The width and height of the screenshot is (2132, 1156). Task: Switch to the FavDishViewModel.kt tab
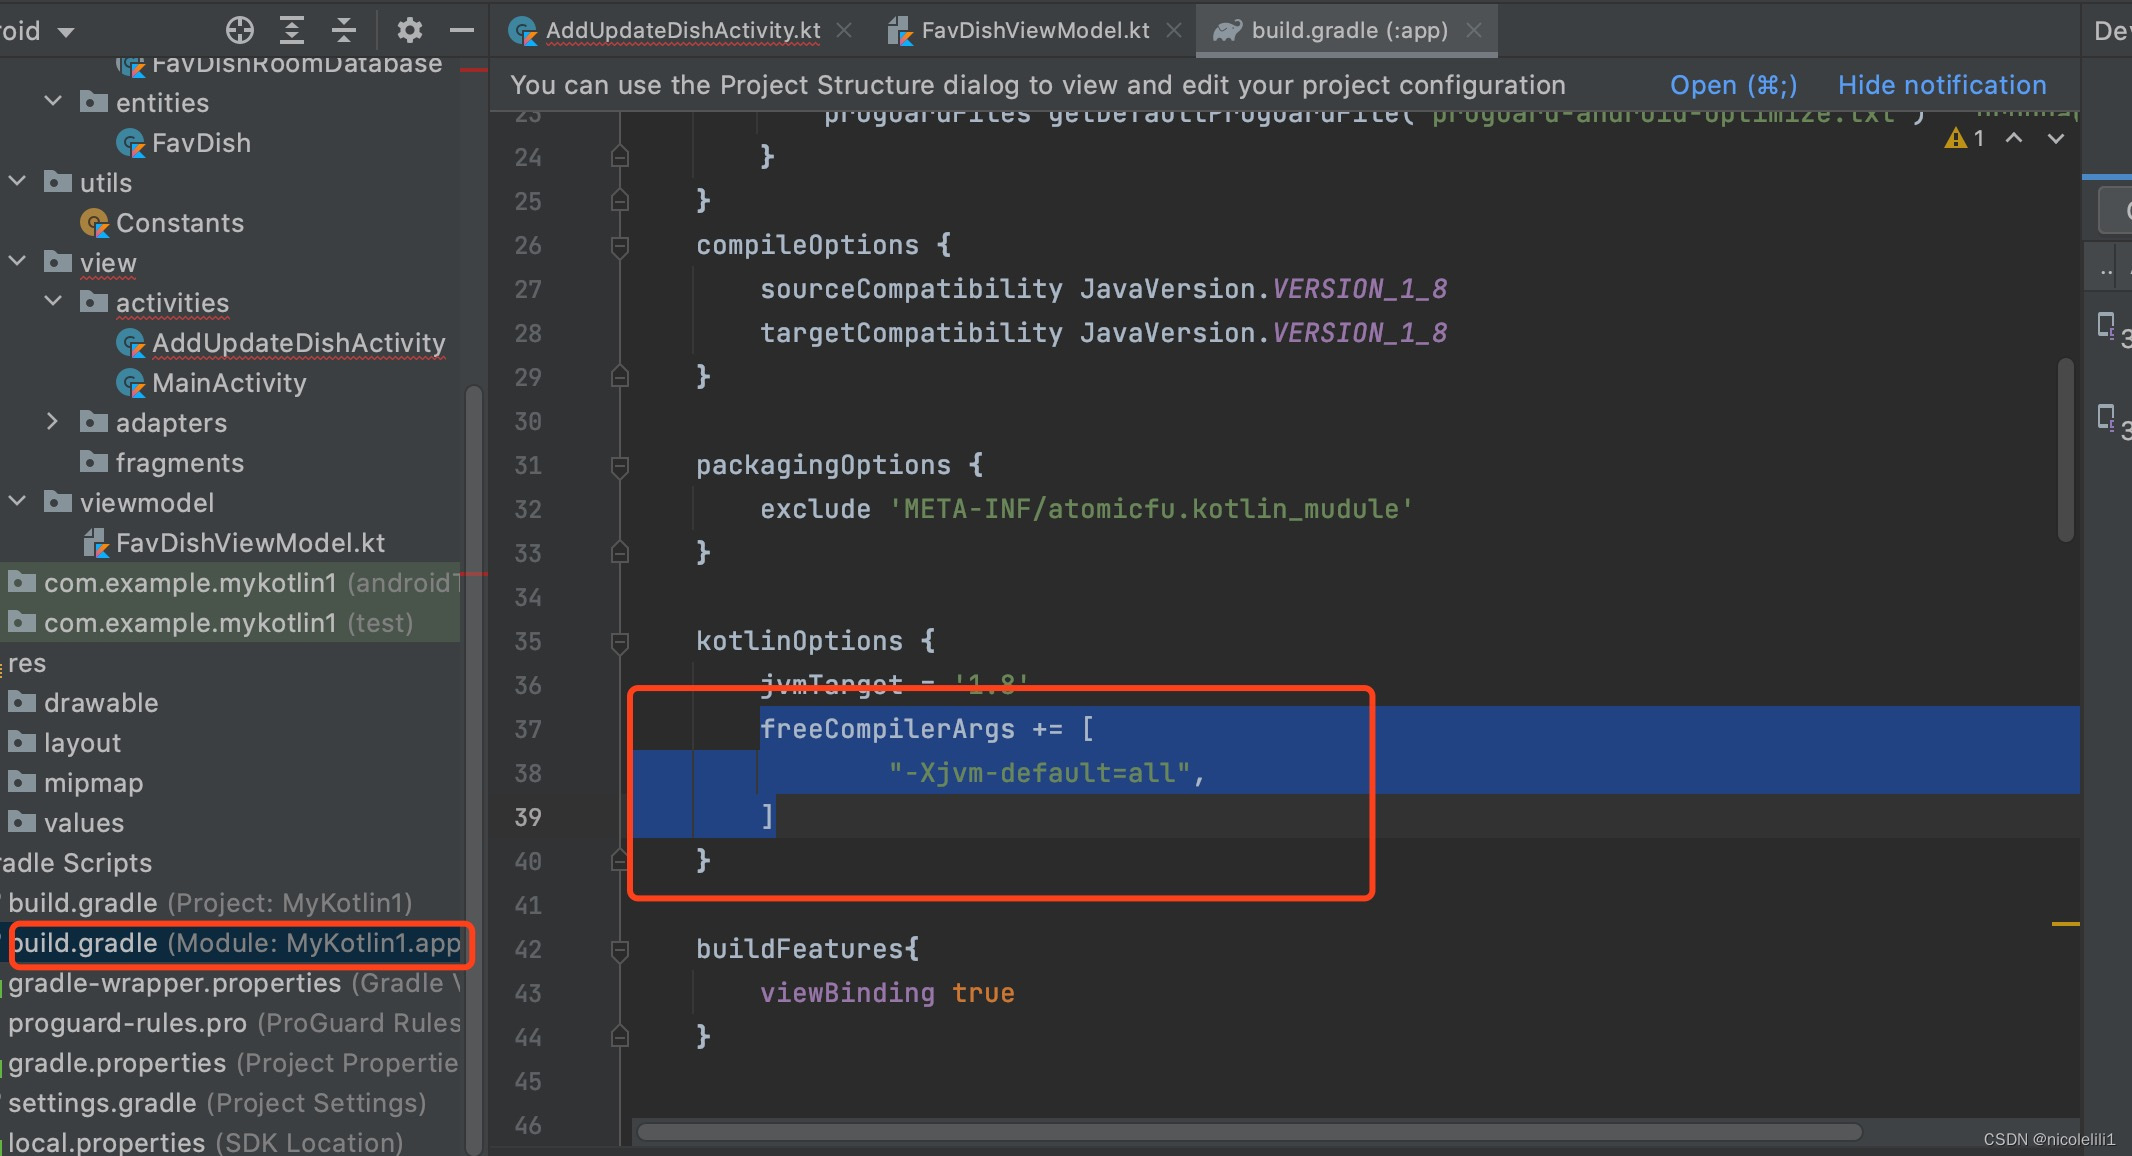click(x=1034, y=29)
